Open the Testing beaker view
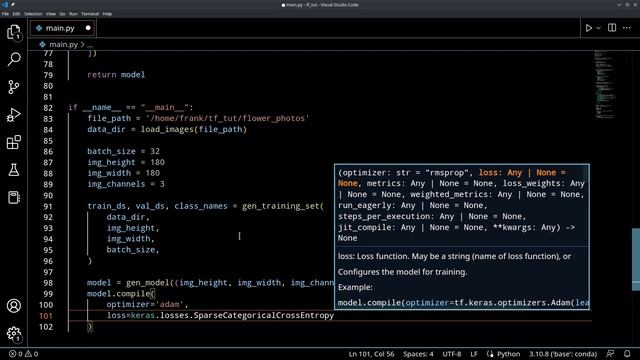 (x=14, y=170)
